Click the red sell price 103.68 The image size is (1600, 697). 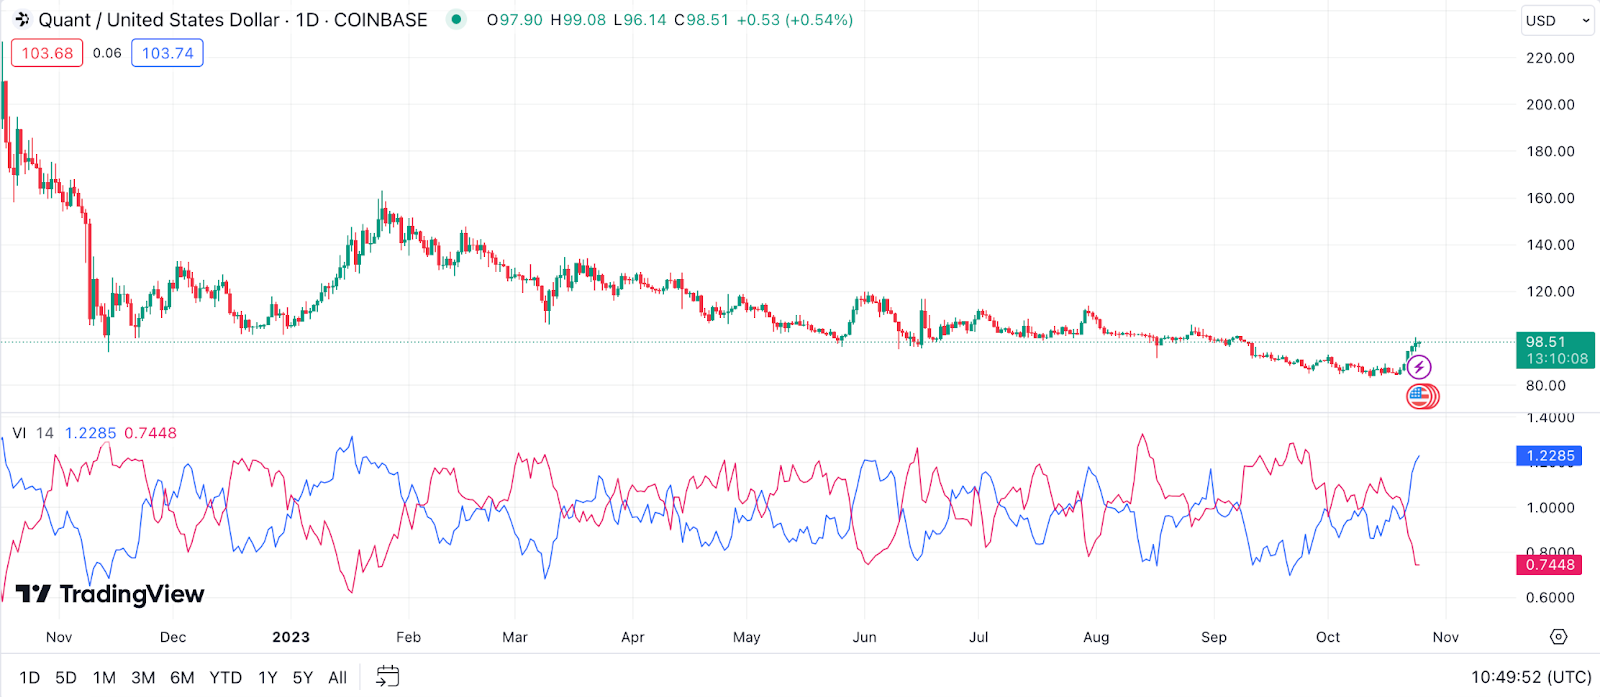[x=47, y=53]
